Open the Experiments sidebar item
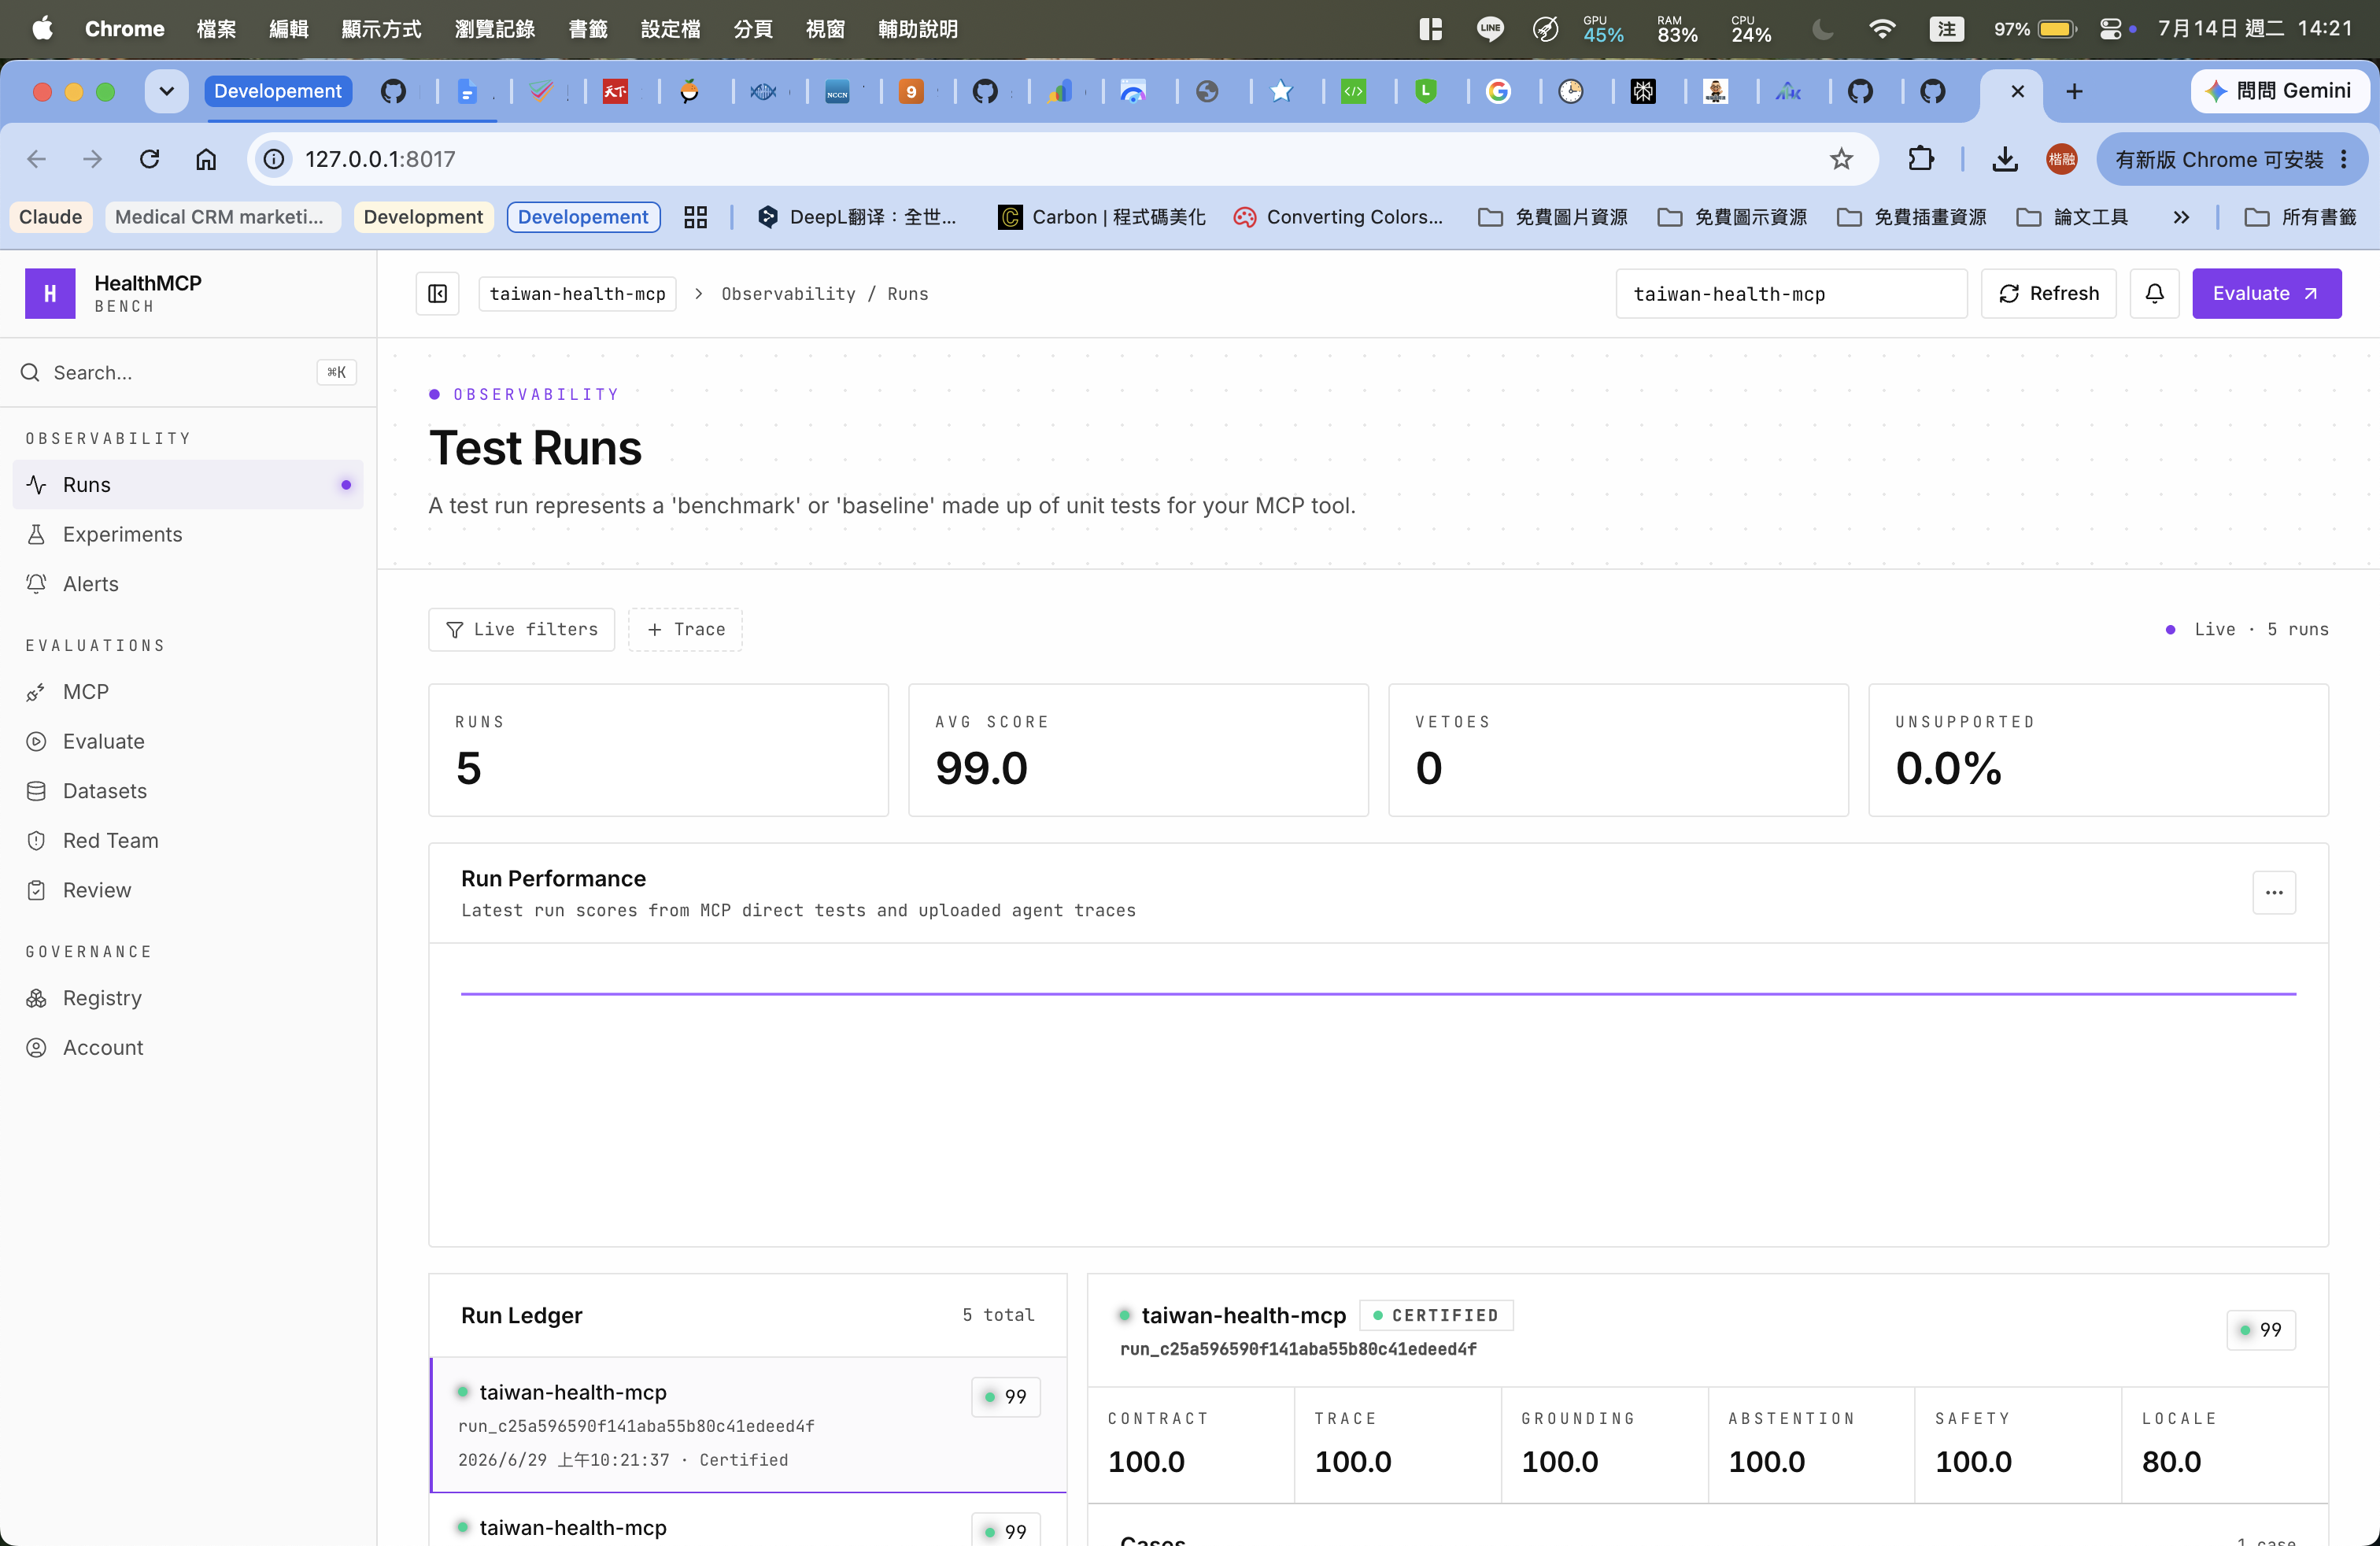2380x1546 pixels. 188,534
